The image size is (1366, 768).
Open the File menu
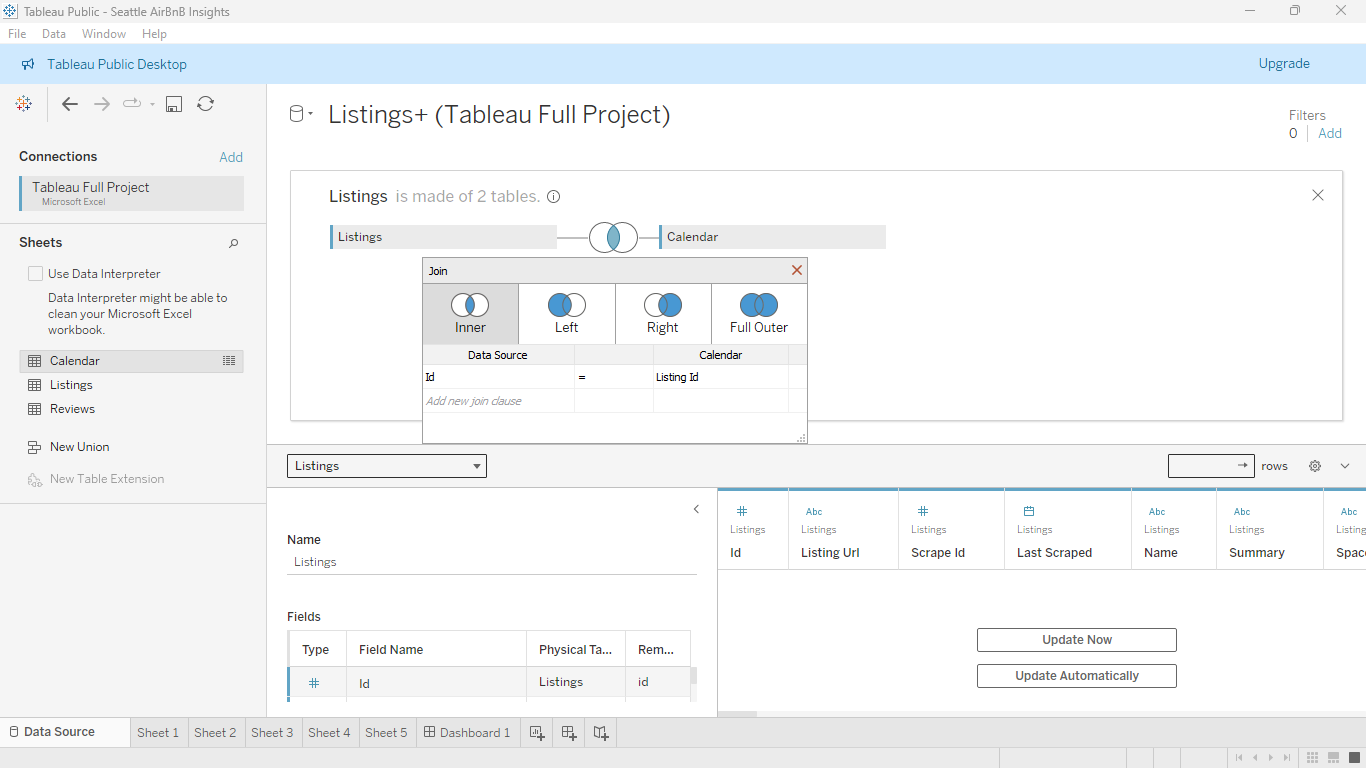pyautogui.click(x=17, y=34)
